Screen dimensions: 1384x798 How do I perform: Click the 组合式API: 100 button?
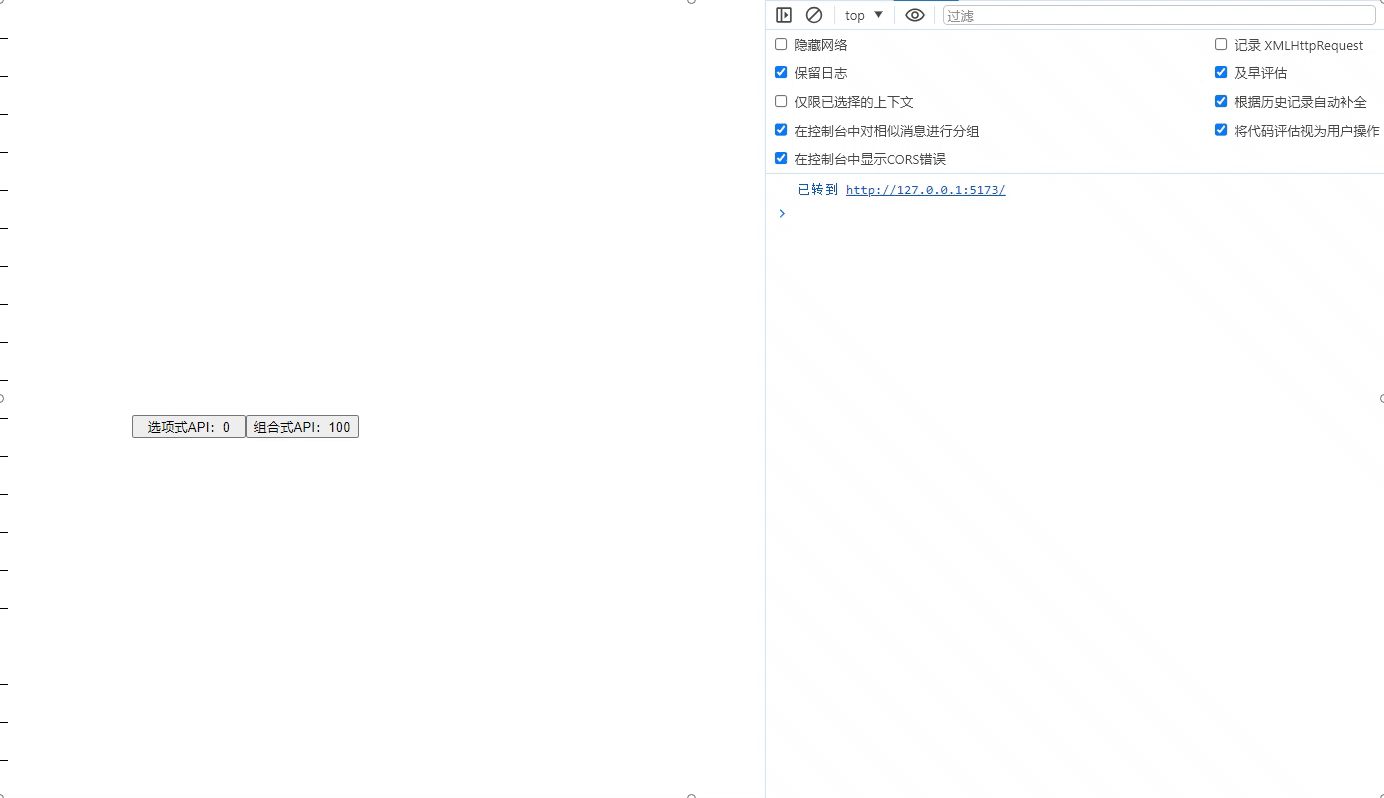302,427
